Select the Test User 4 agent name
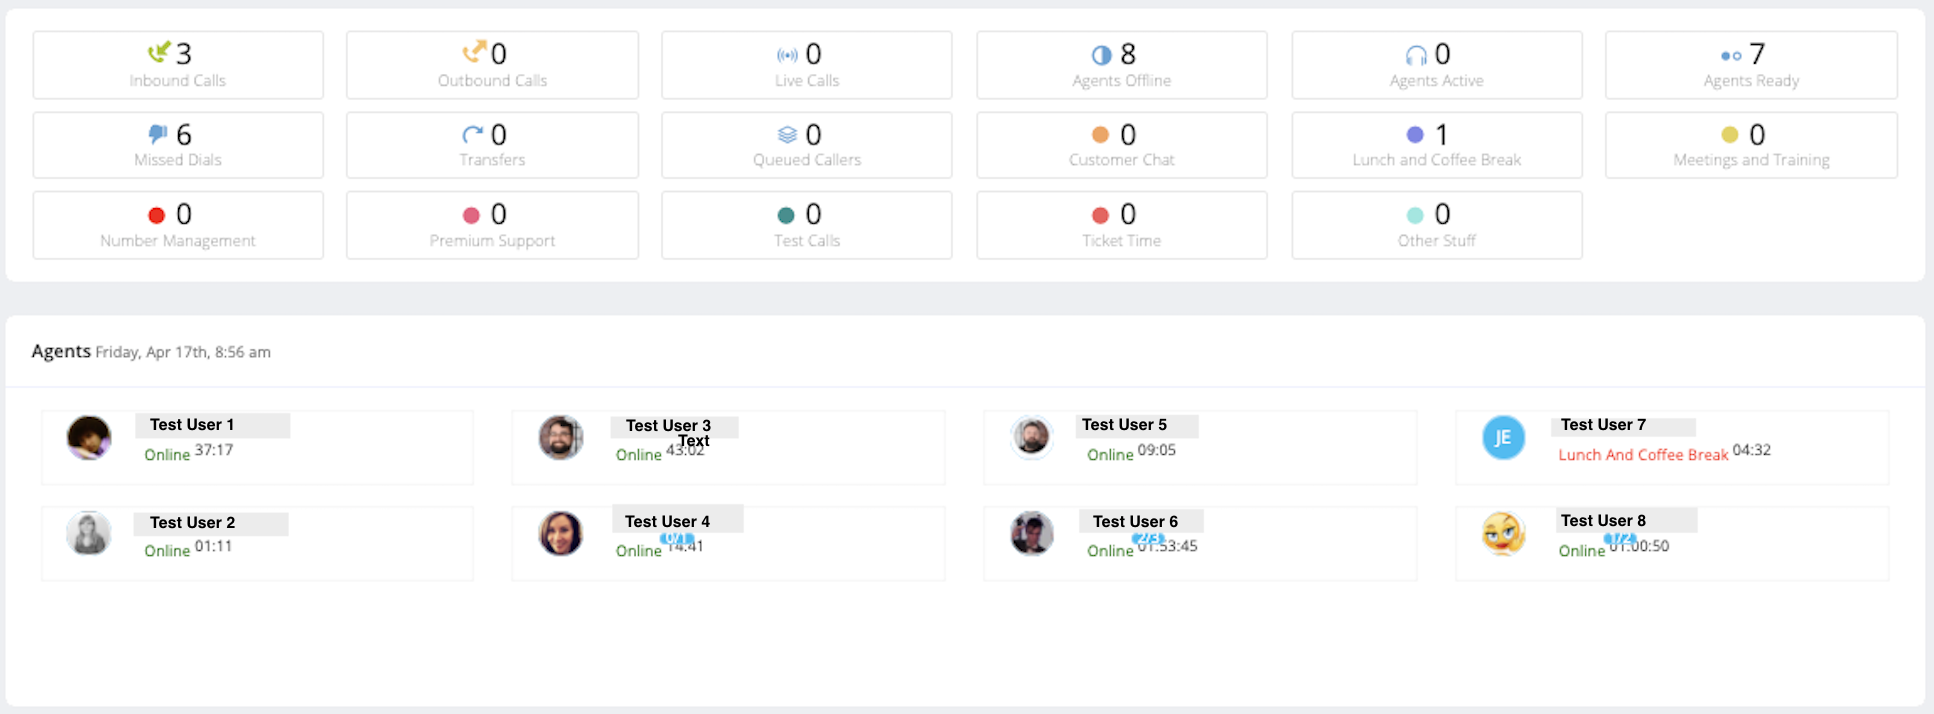 pyautogui.click(x=667, y=521)
